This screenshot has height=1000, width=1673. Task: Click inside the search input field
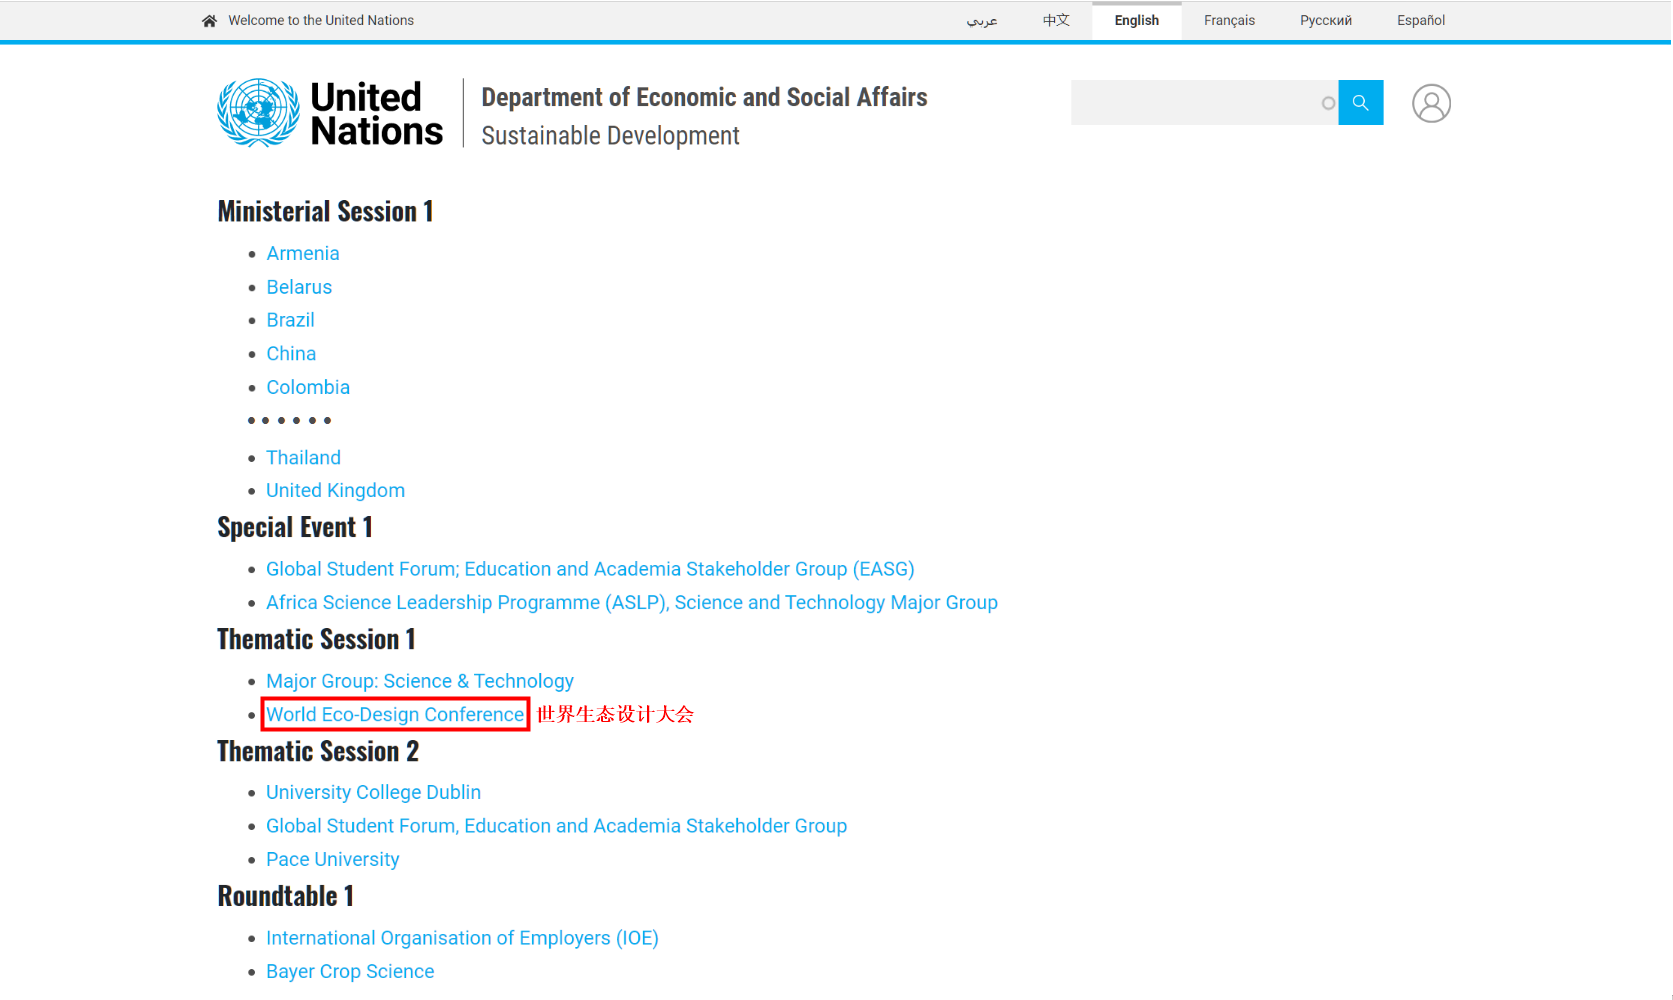(1195, 103)
